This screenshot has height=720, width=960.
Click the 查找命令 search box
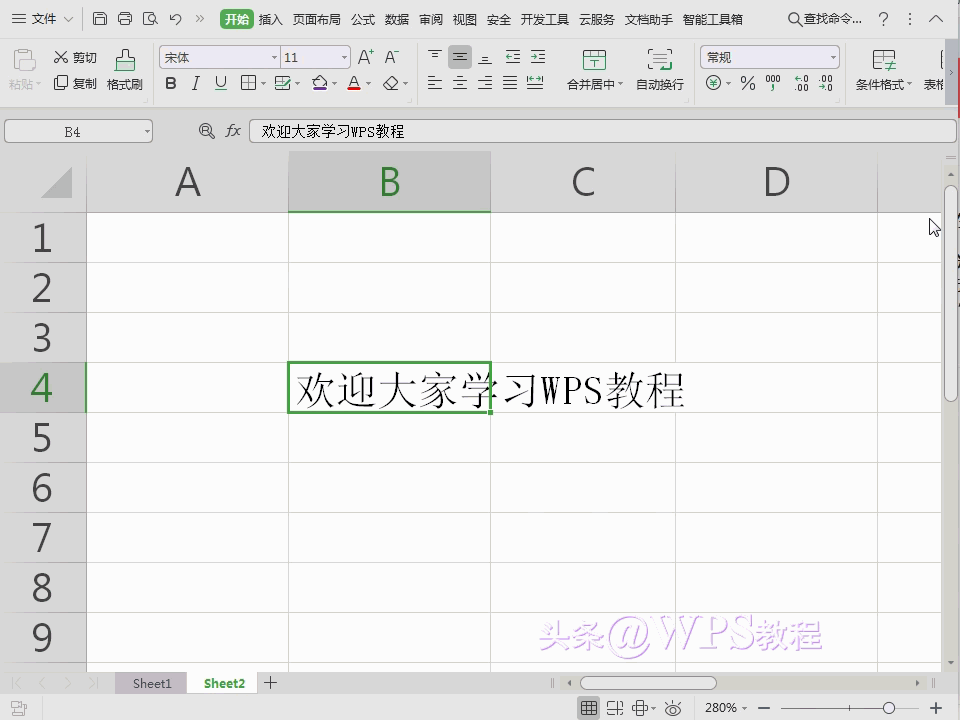point(825,19)
